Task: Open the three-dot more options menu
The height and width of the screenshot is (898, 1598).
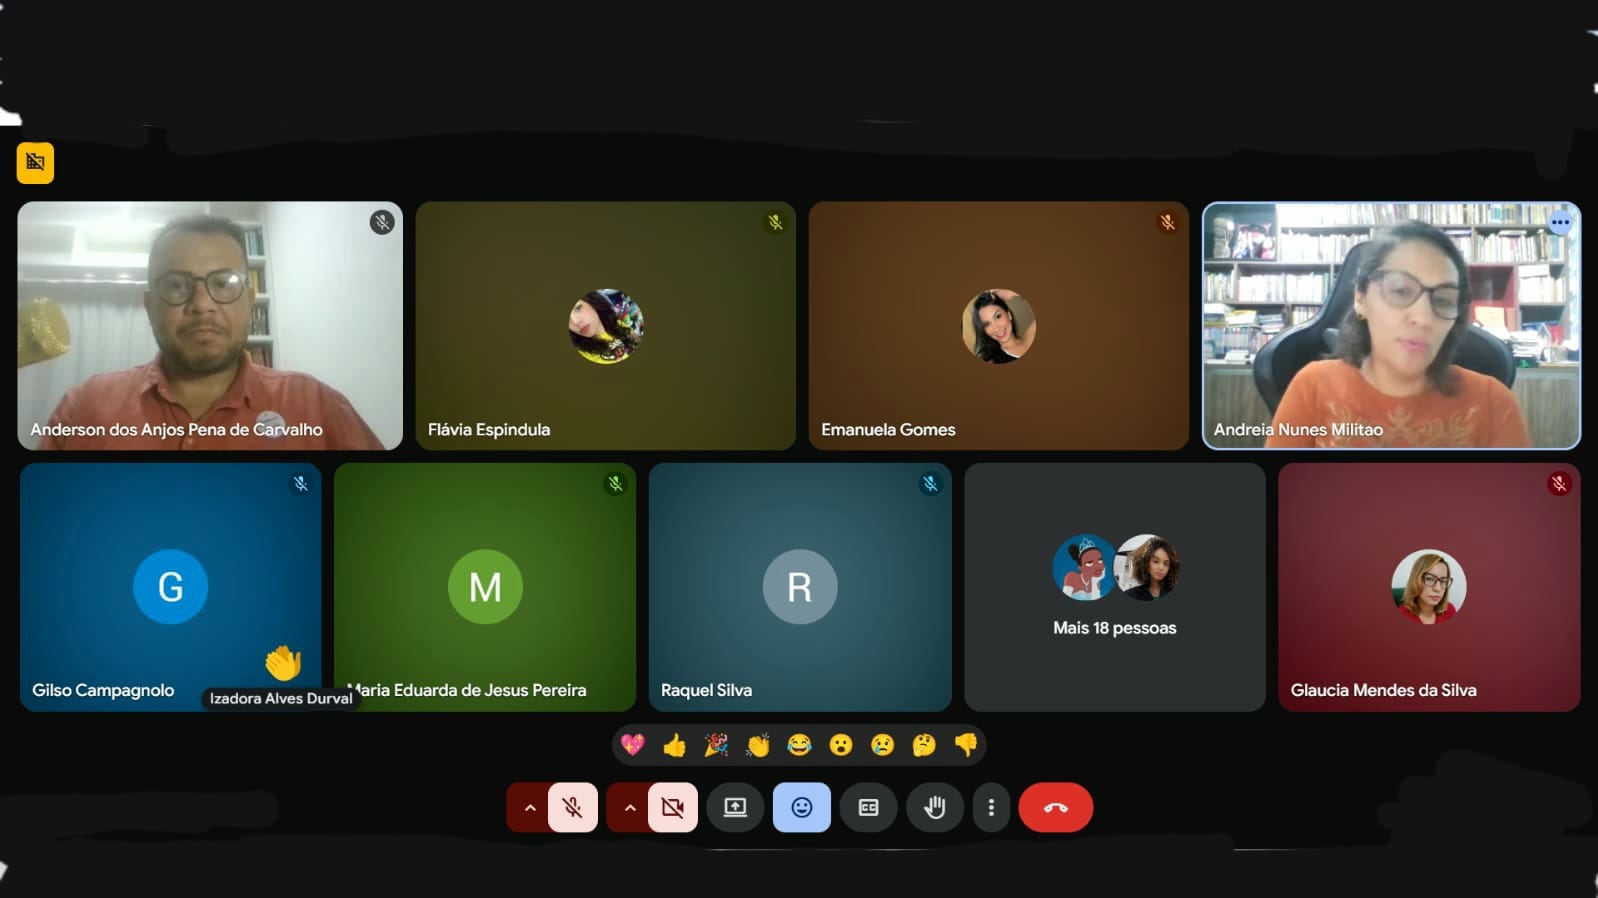Action: (x=991, y=807)
